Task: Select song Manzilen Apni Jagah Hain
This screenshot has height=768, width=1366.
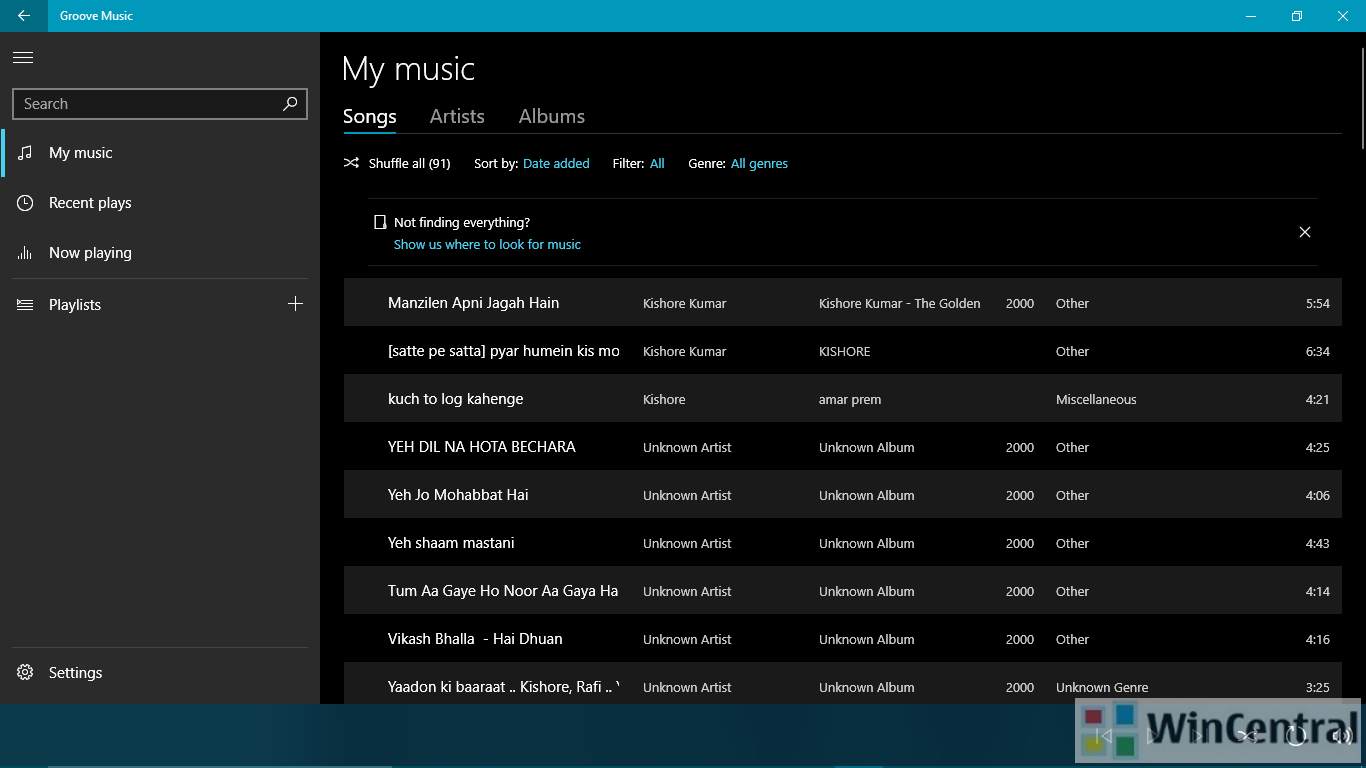Action: (x=473, y=303)
